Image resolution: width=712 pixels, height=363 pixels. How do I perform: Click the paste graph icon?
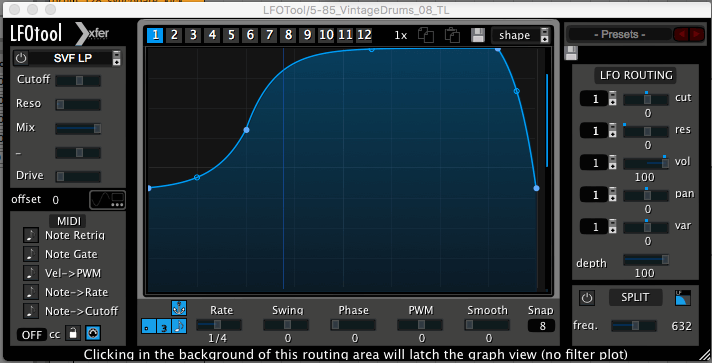[452, 35]
